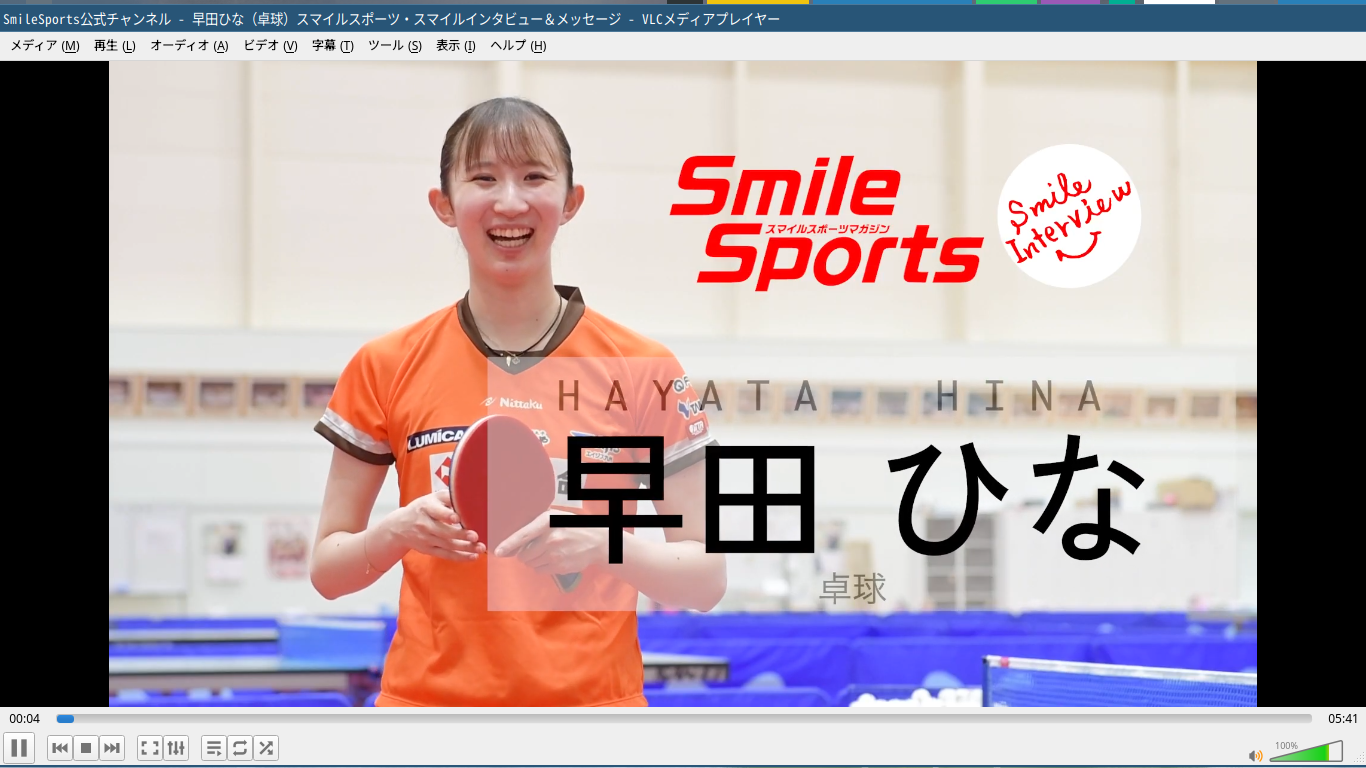Open the メディア menu
The width and height of the screenshot is (1366, 768).
coord(45,46)
